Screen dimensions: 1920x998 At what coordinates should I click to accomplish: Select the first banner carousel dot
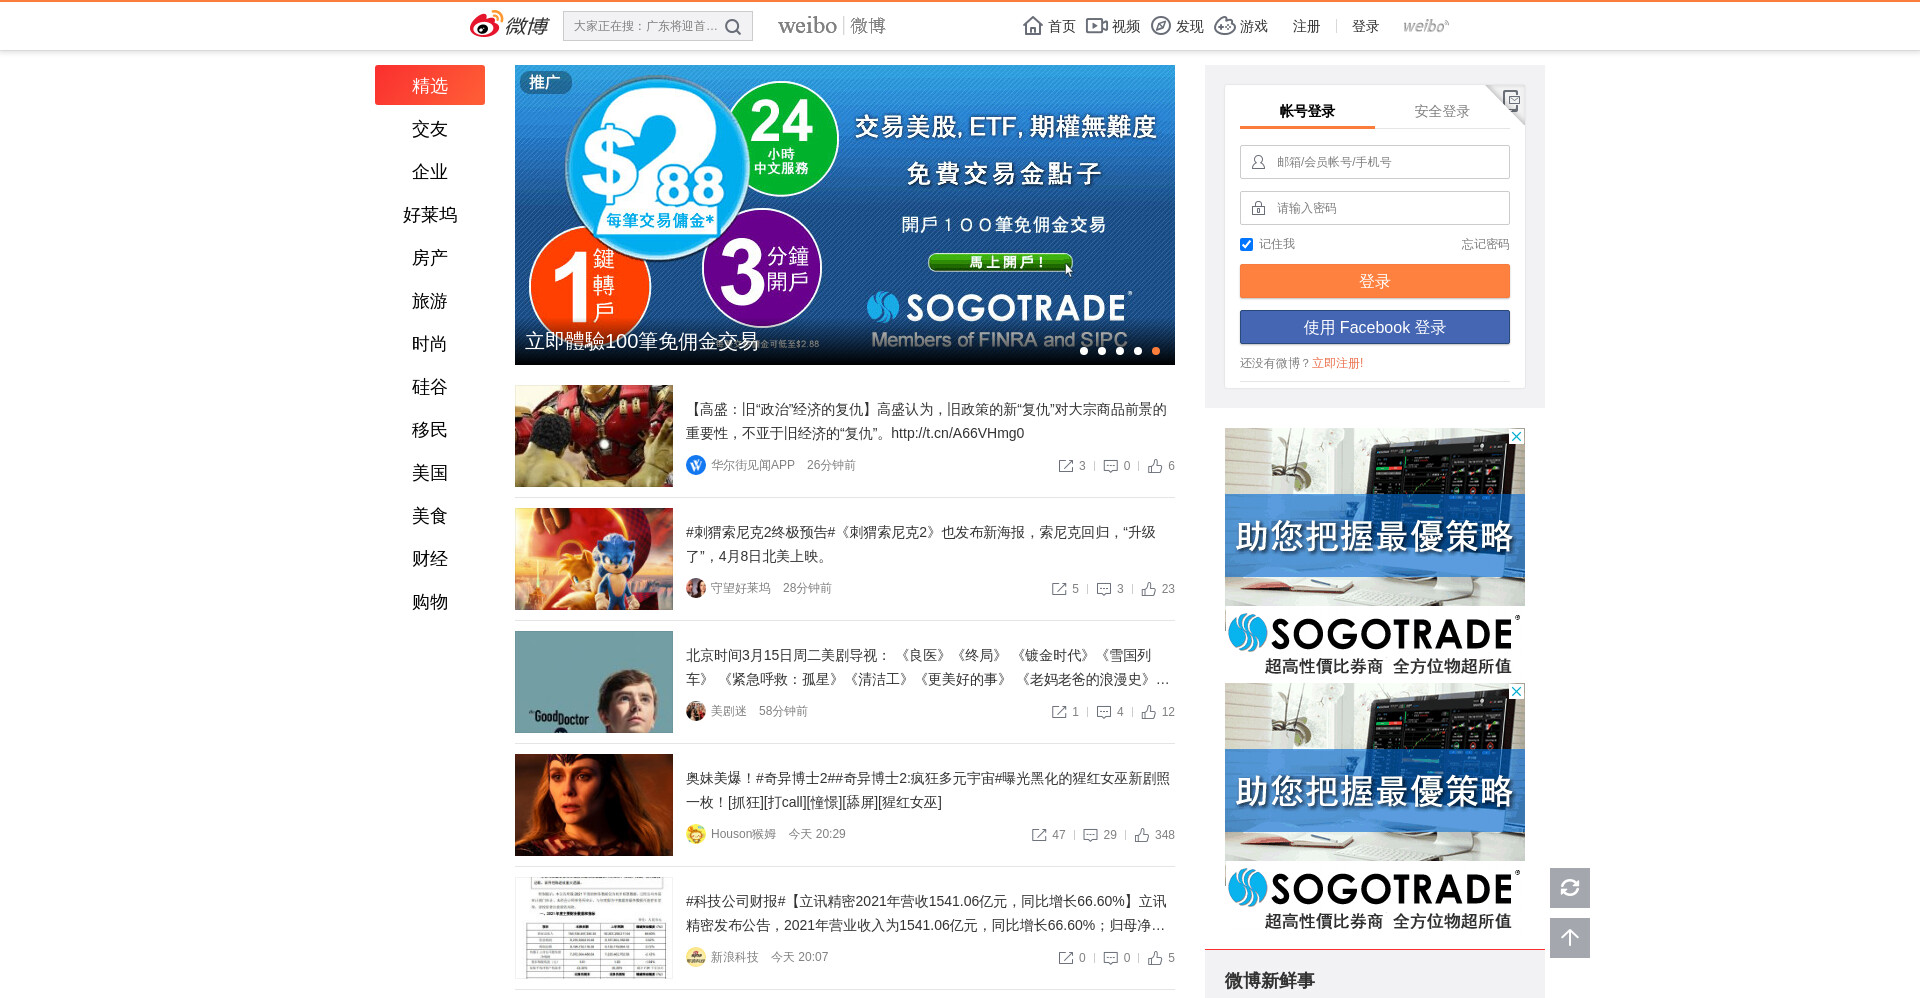coord(1084,351)
